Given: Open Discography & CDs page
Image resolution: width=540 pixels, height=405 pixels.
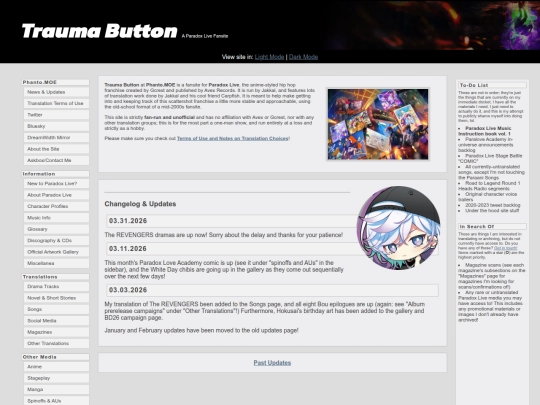Looking at the screenshot, I should point(56,240).
